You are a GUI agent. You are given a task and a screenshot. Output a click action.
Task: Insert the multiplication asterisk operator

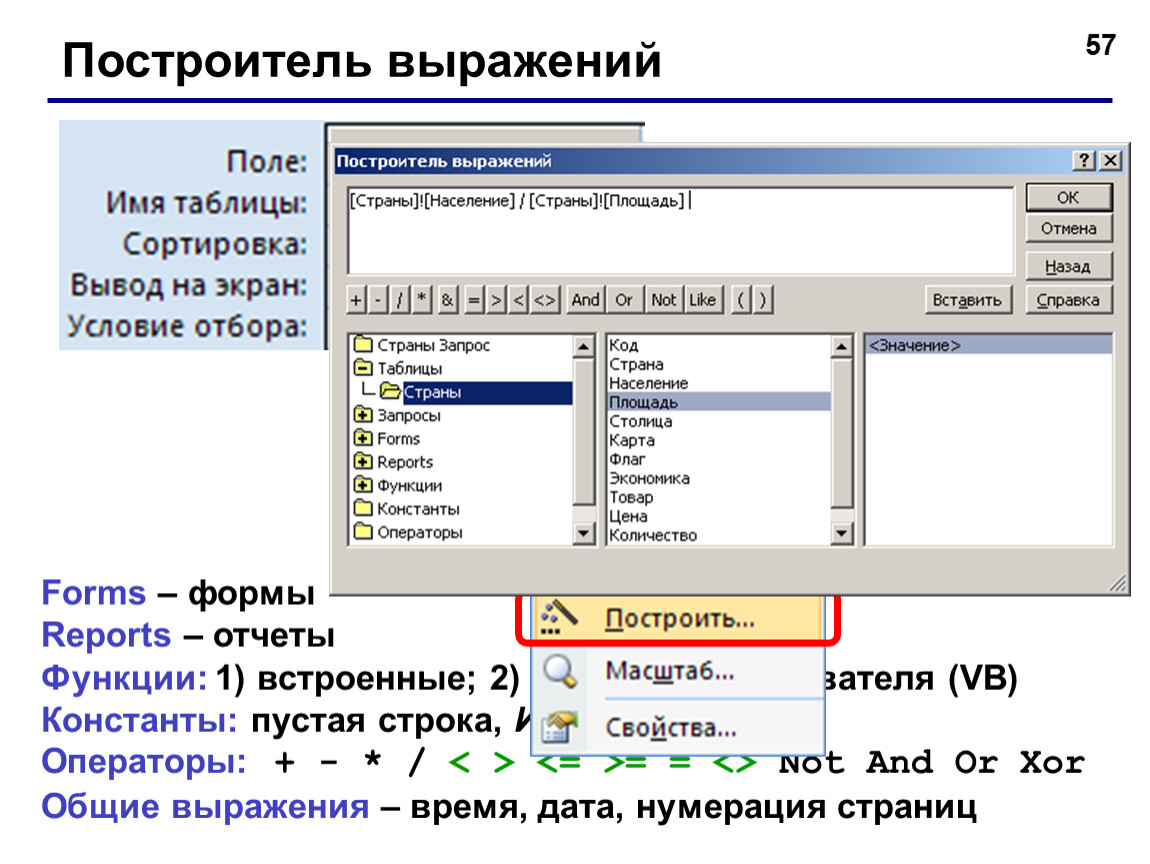coord(422,300)
